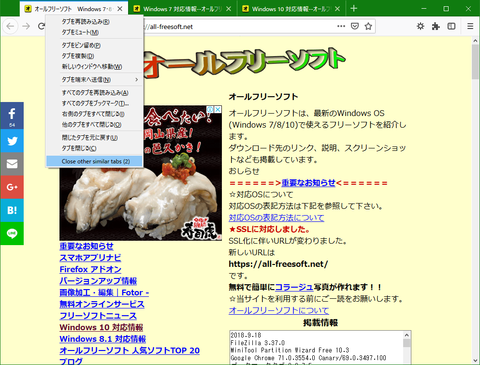480x365 pixels.
Task: Click the オールフリーソフト logo banner
Action: coord(243,62)
